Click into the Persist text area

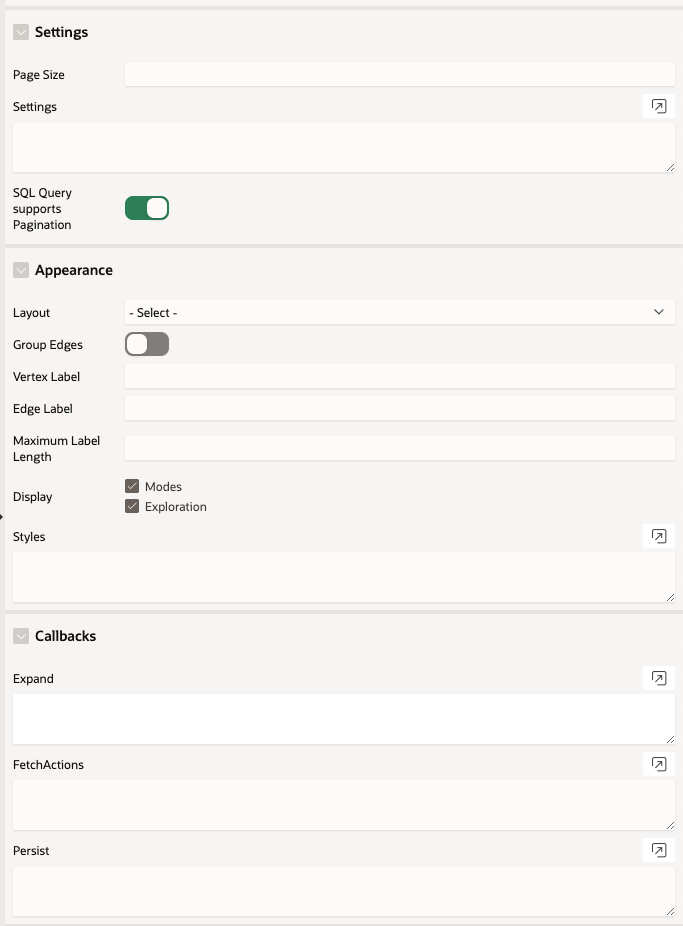pyautogui.click(x=344, y=891)
